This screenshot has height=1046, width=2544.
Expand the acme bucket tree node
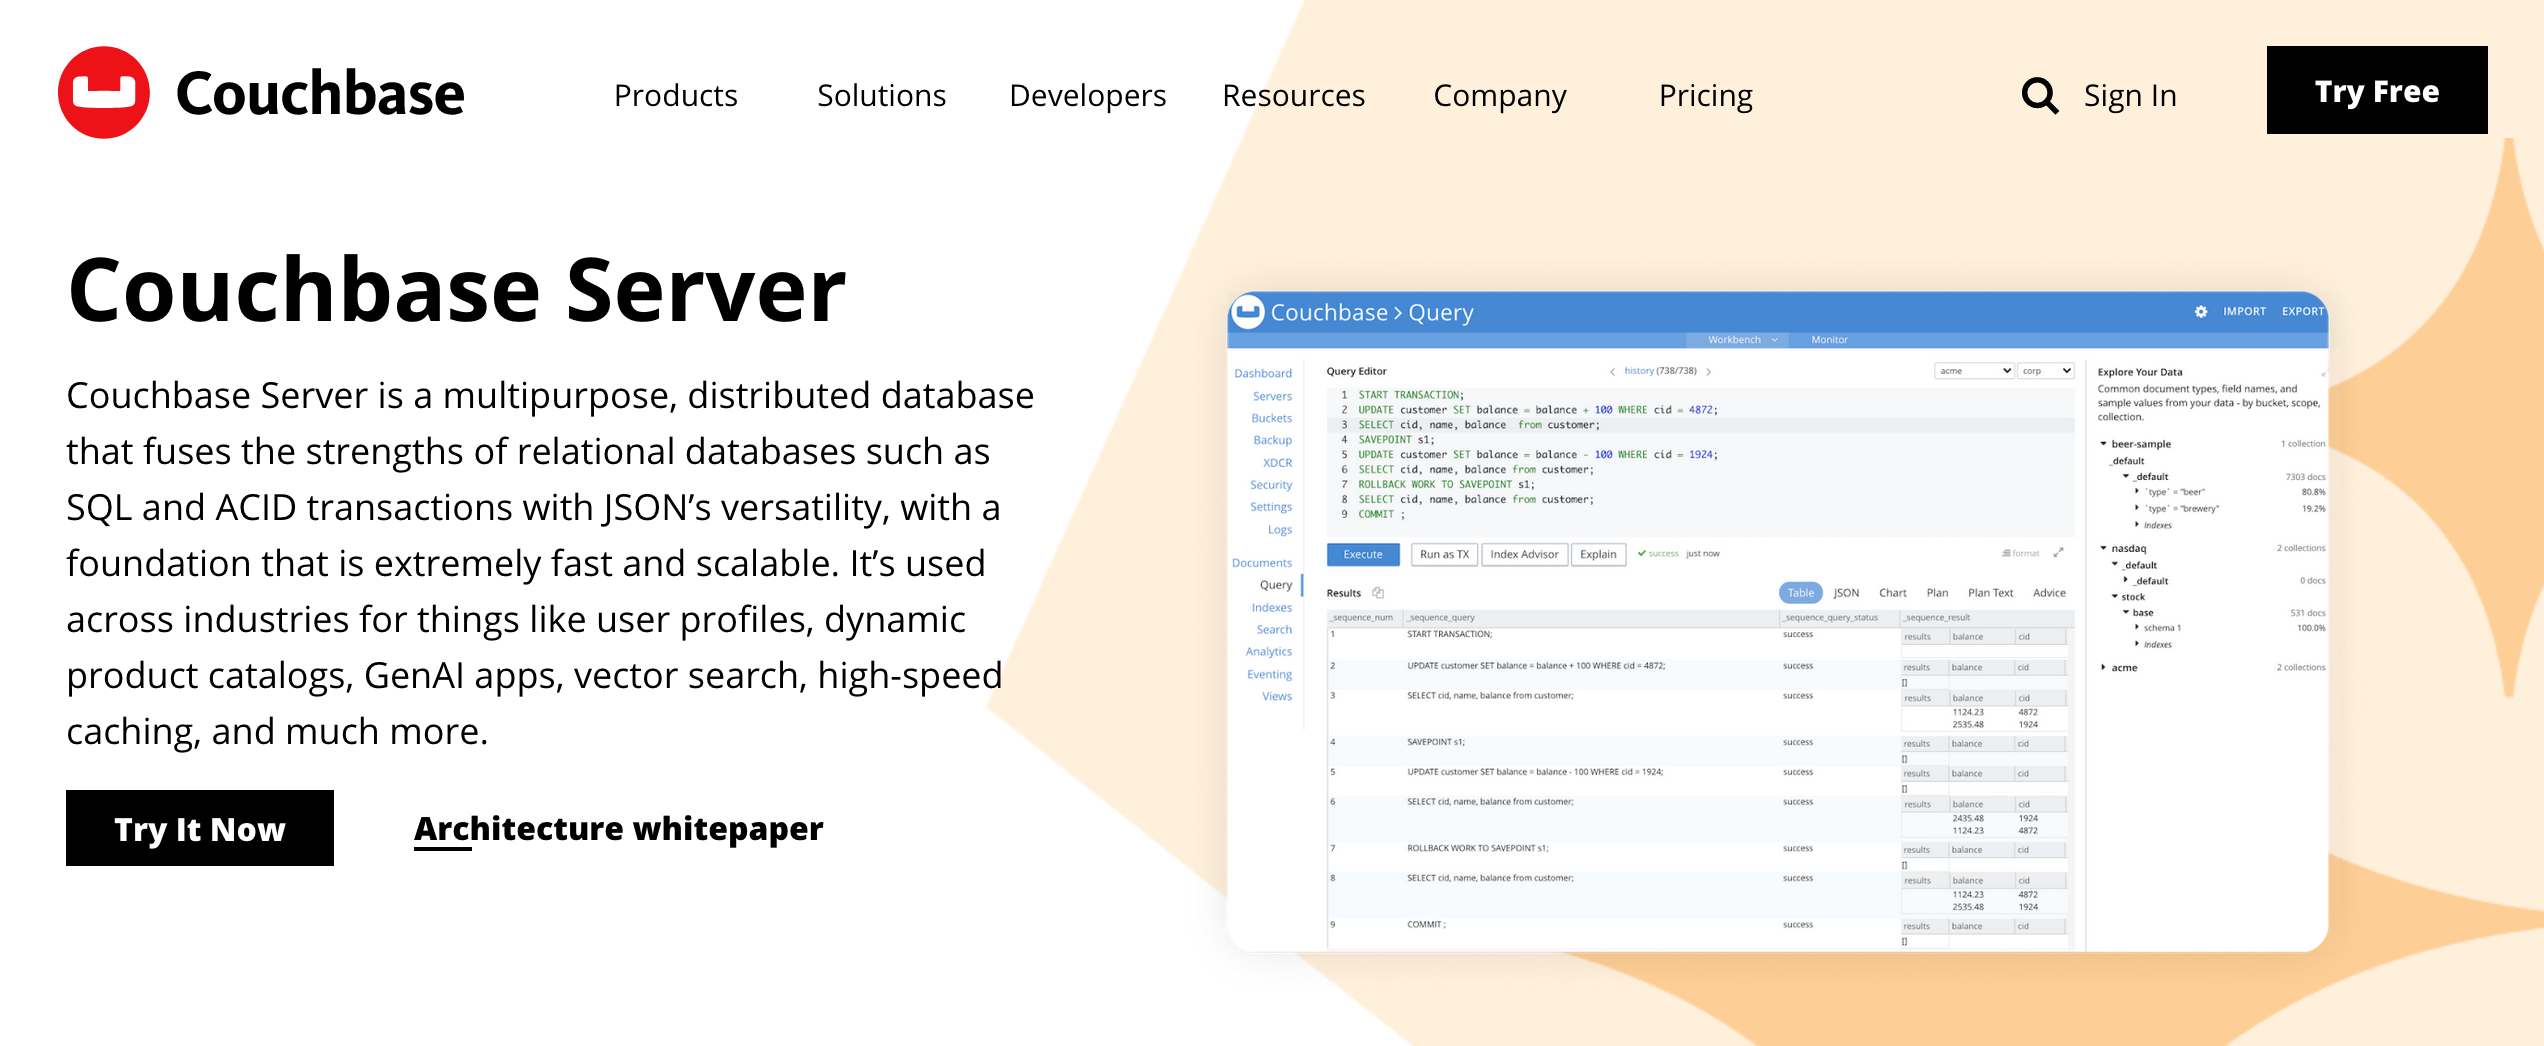2104,667
